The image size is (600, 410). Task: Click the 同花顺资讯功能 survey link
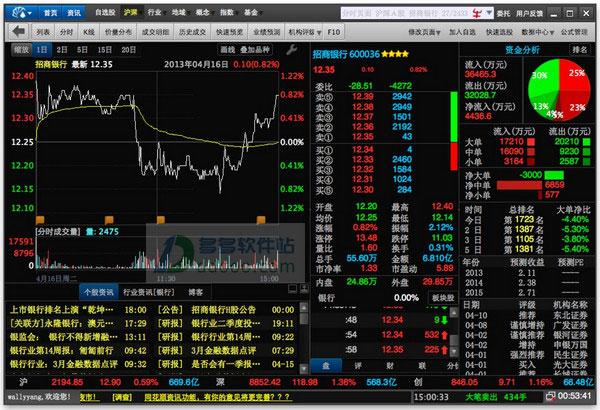217,397
